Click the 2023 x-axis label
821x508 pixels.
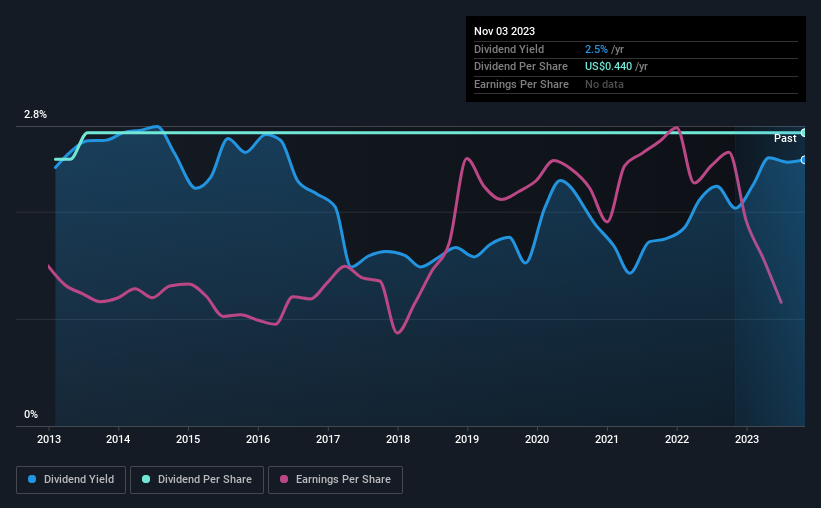[x=747, y=439]
